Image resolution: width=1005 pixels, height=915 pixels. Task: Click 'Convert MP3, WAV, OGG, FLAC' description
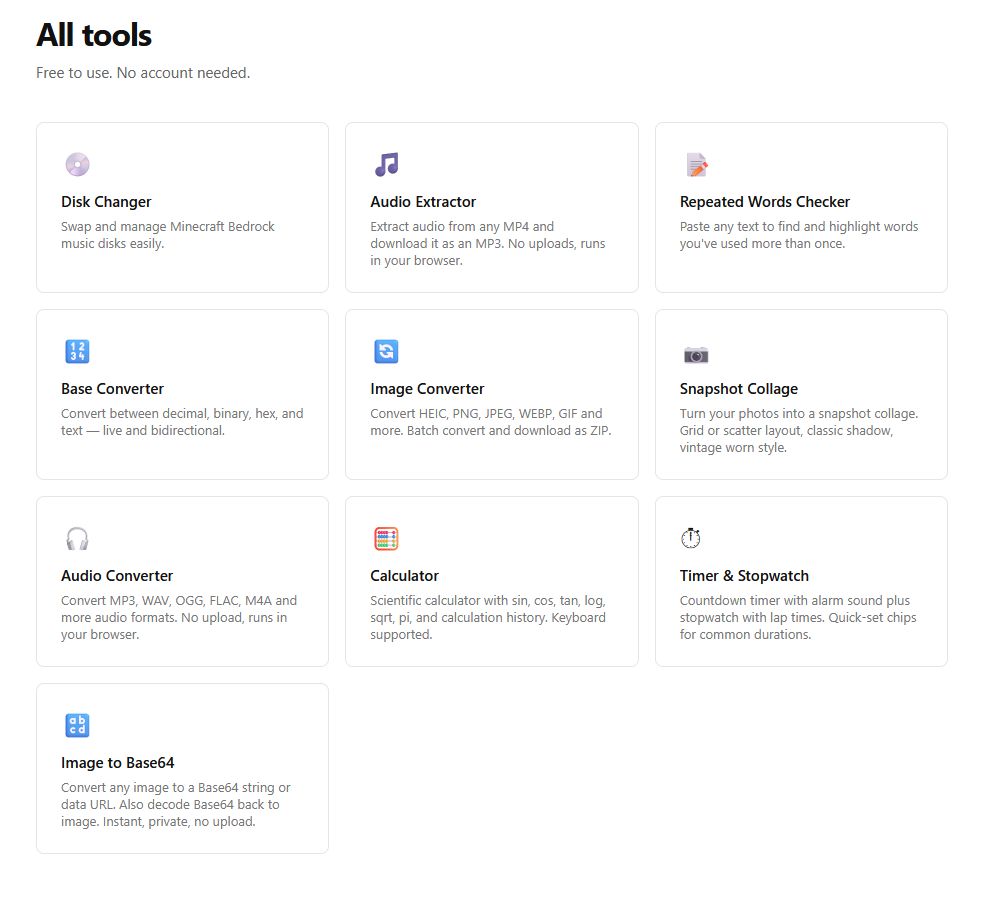pyautogui.click(x=179, y=618)
